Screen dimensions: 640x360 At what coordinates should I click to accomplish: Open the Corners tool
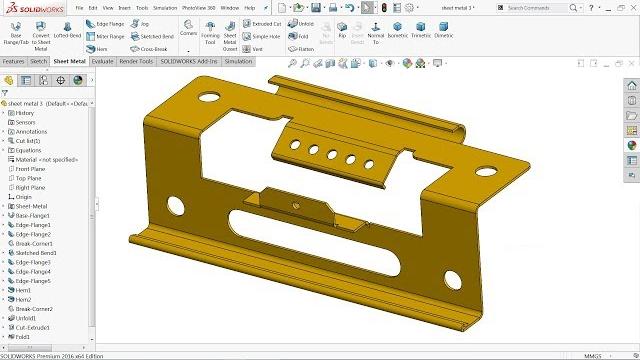[188, 28]
